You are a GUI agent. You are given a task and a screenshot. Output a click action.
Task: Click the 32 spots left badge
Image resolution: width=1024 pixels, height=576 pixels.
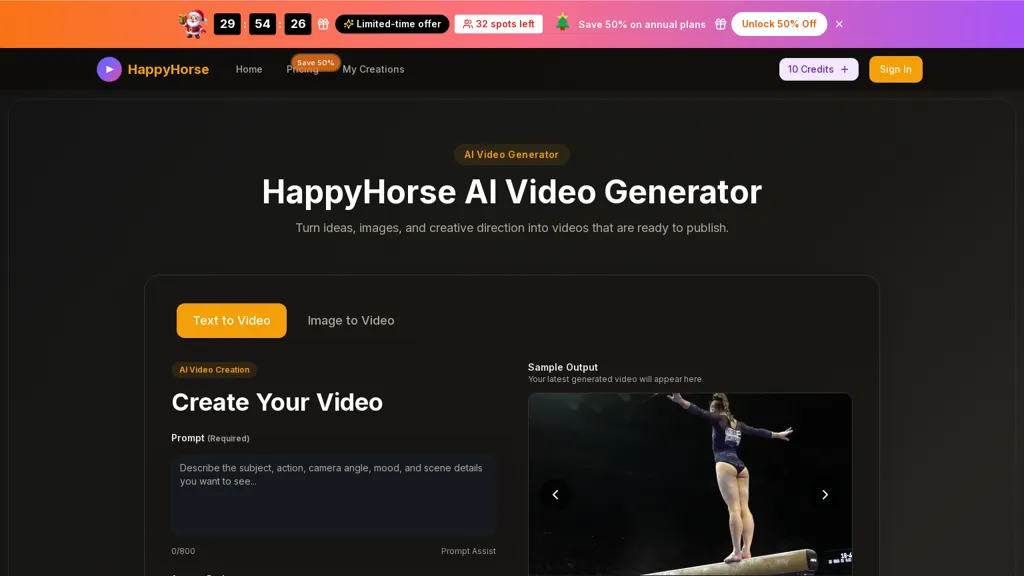(x=498, y=24)
